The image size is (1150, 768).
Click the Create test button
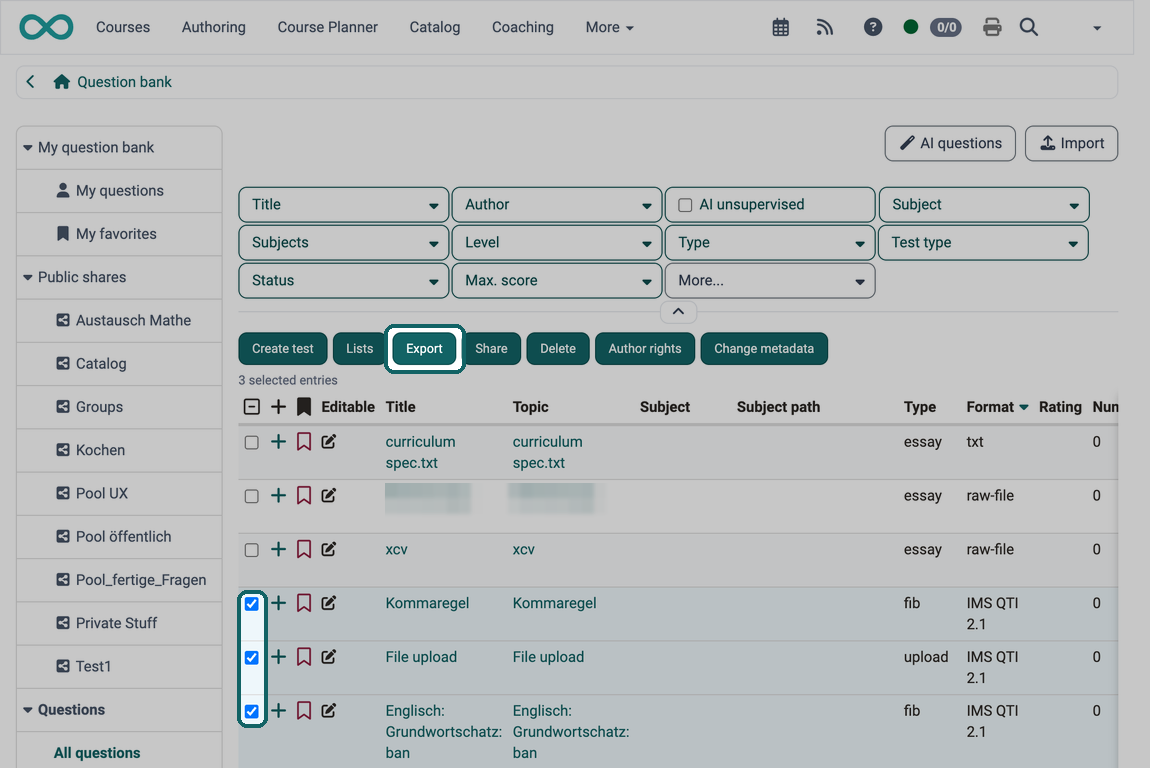pyautogui.click(x=282, y=348)
